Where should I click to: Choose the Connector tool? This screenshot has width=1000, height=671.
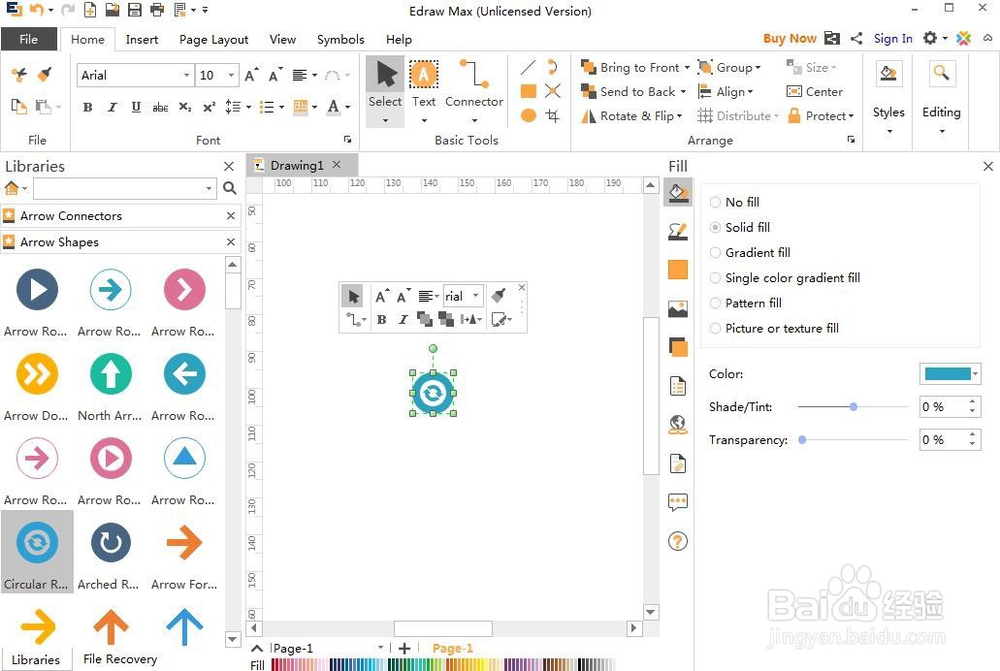point(474,91)
